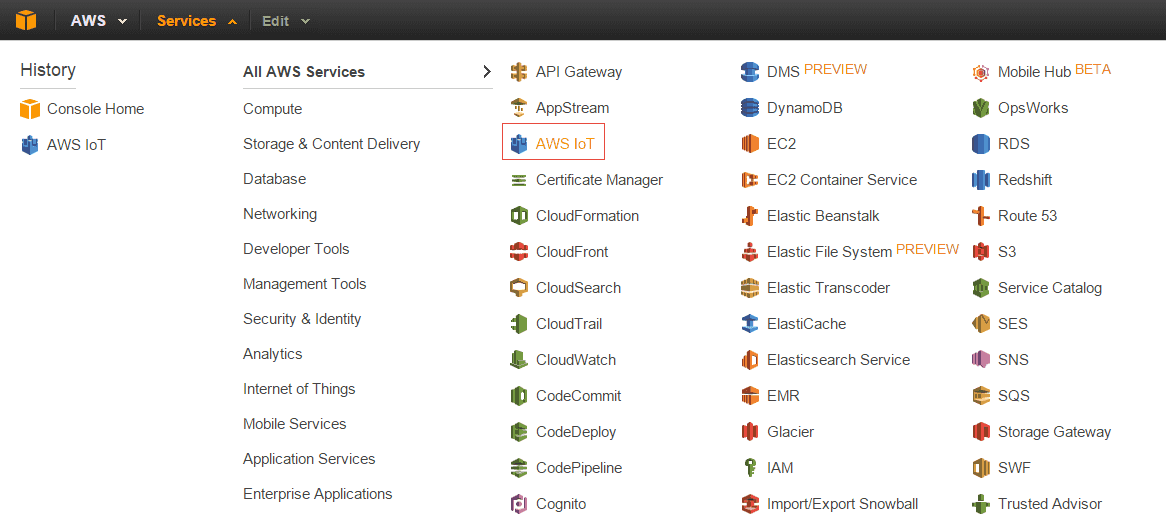Click the Certificate Manager icon

[519, 180]
